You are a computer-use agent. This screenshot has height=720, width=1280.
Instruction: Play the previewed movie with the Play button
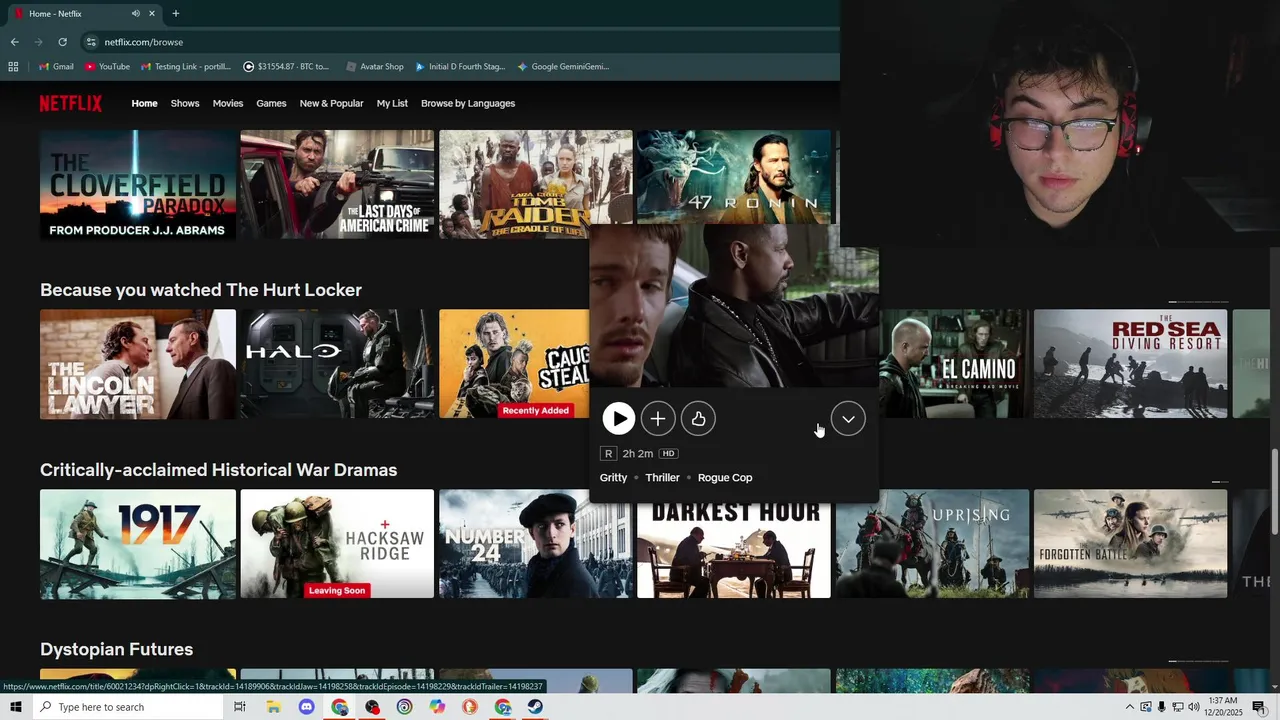click(x=618, y=419)
